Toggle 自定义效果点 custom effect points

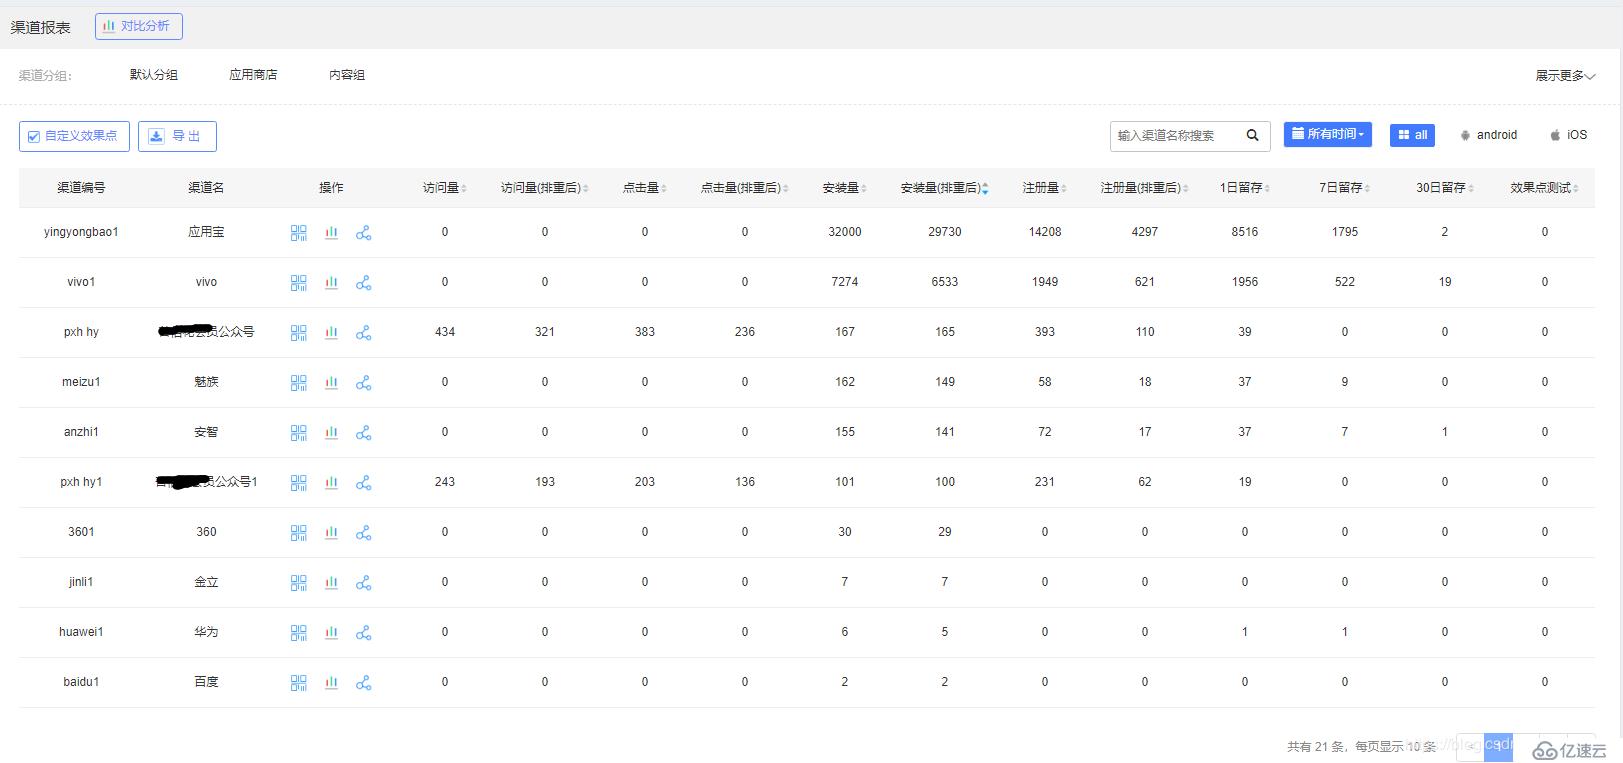click(74, 136)
